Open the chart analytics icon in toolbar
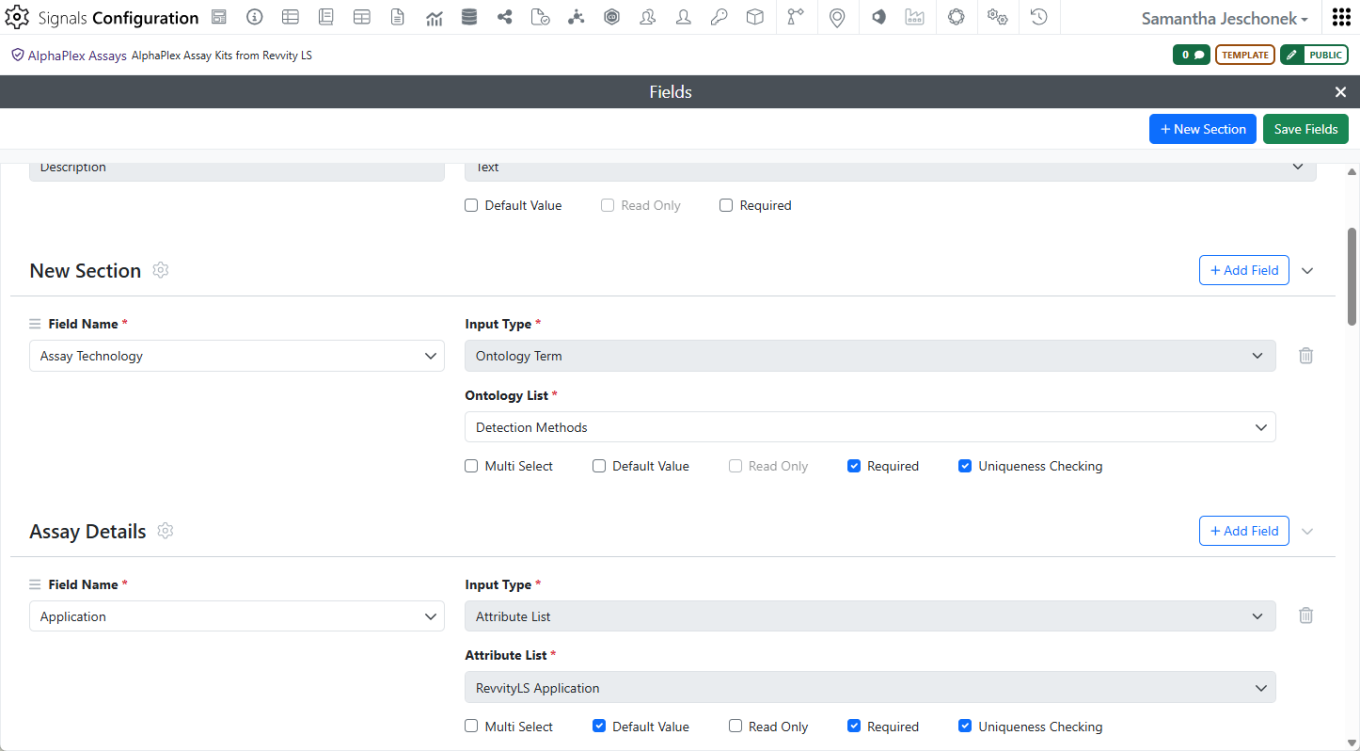1360x751 pixels. (x=434, y=17)
